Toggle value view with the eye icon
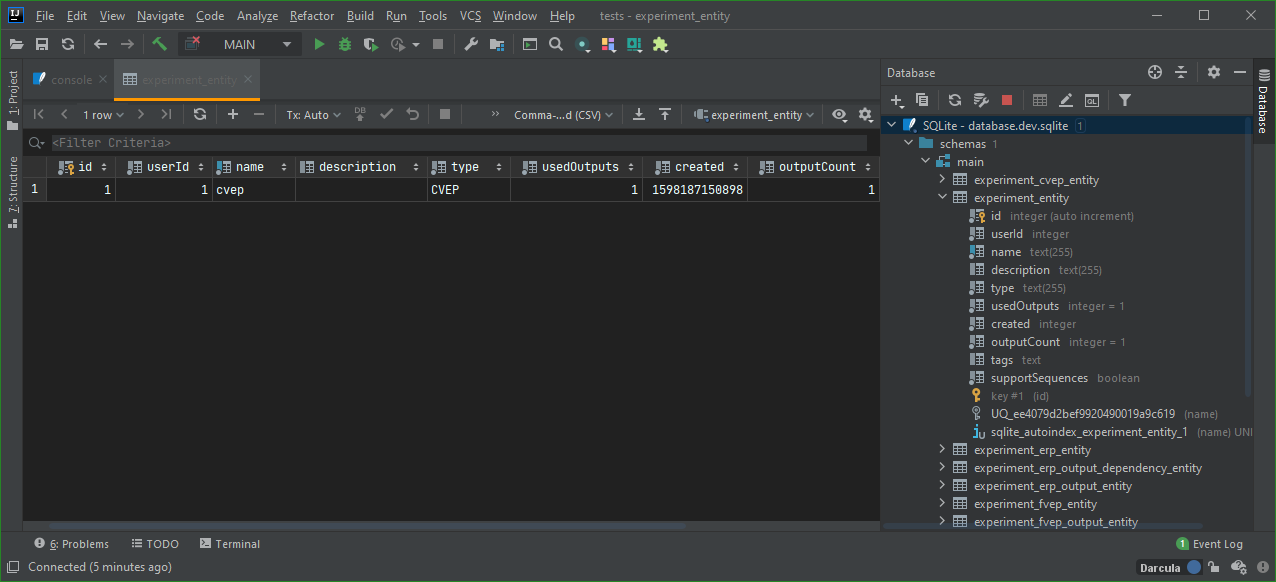 (x=839, y=114)
